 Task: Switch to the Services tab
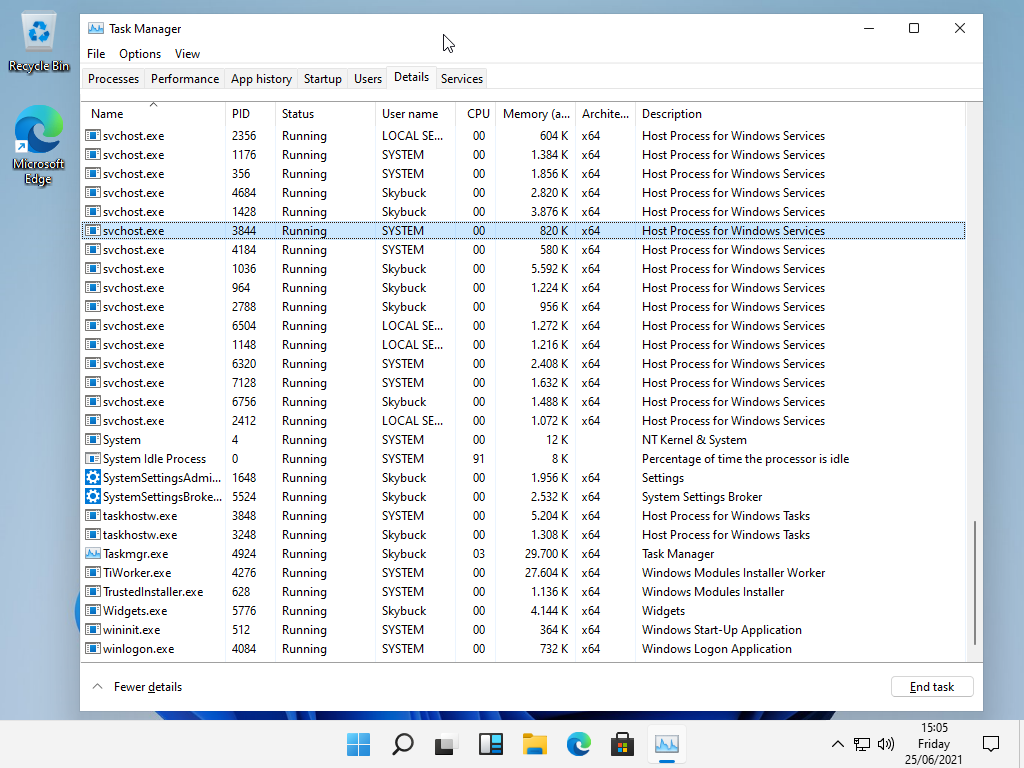(x=462, y=79)
